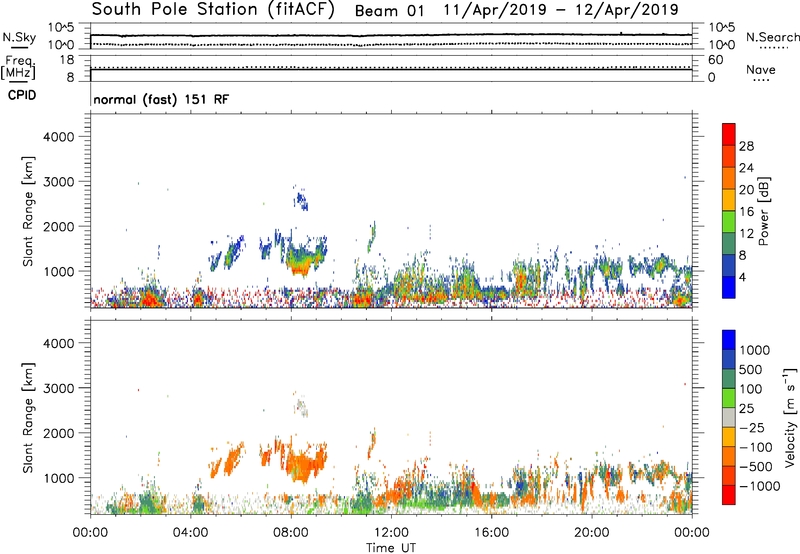The image size is (800, 554).
Task: Pick the gray segment of the velocity color bar
Action: pos(729,418)
